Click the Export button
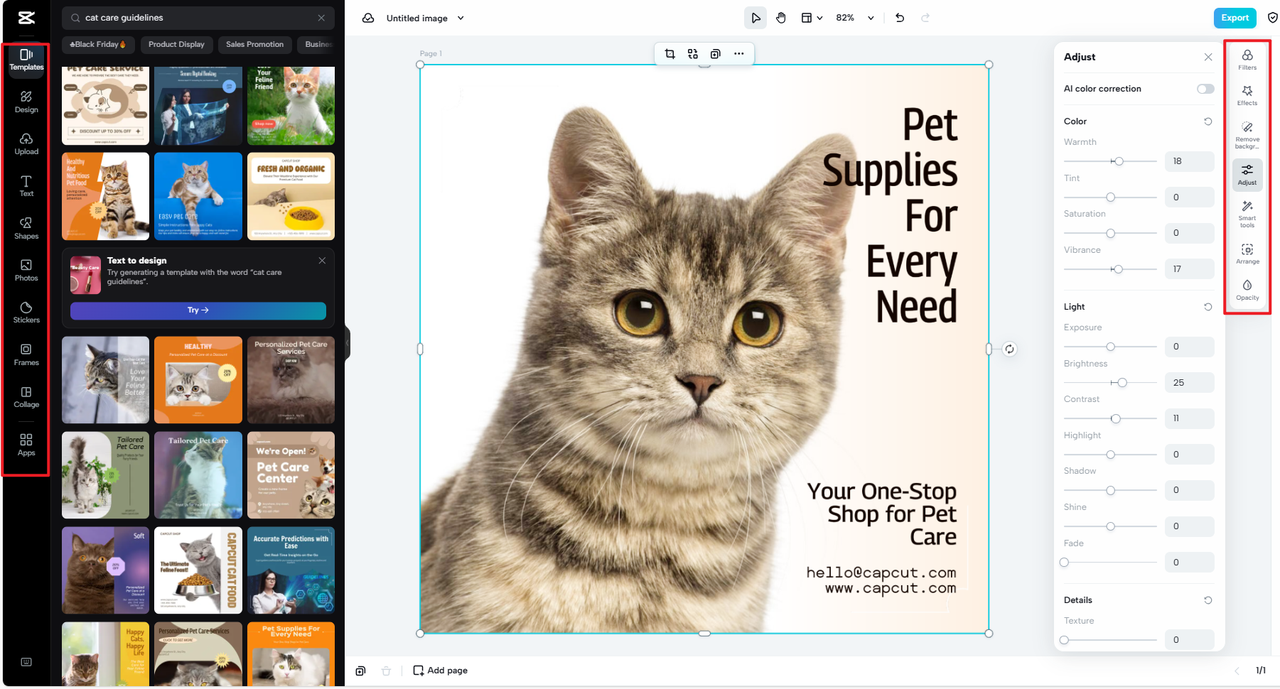Image resolution: width=1280 pixels, height=689 pixels. tap(1235, 18)
